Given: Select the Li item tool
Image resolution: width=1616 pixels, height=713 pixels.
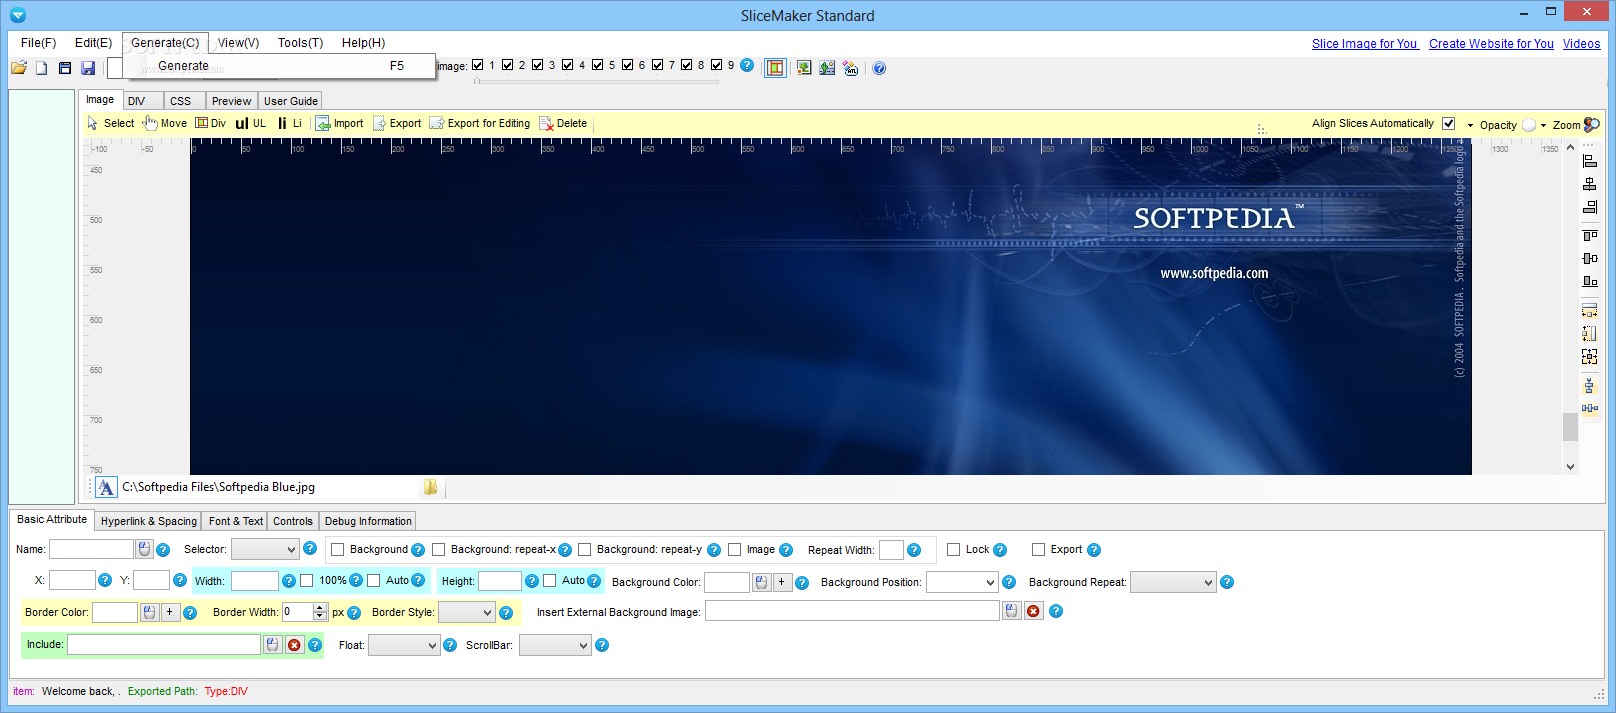Looking at the screenshot, I should tap(289, 123).
